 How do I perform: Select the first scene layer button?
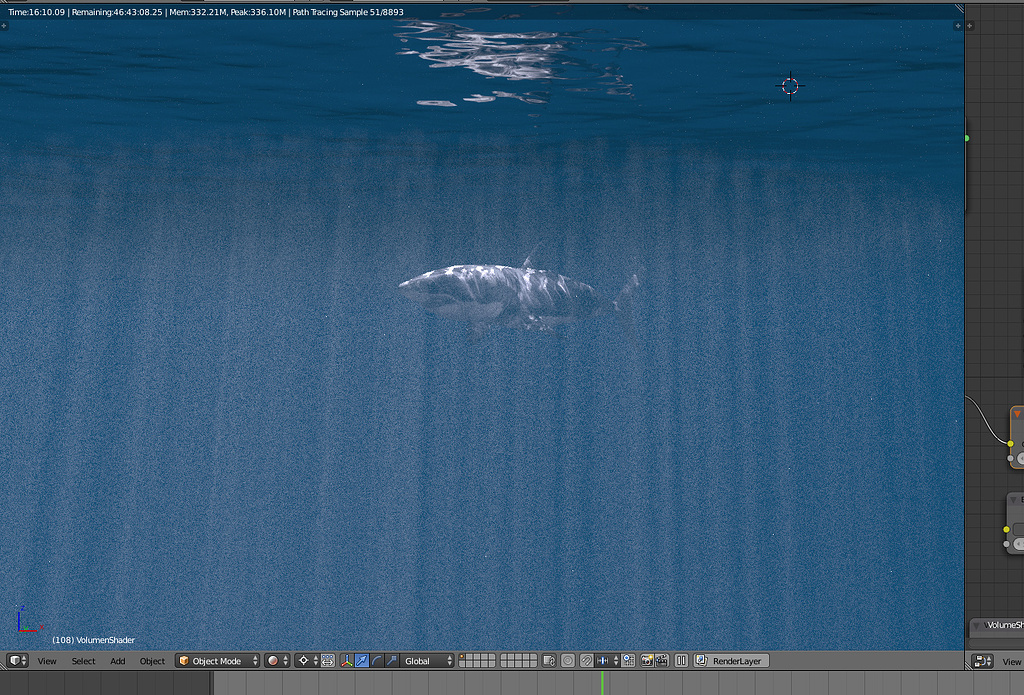[x=462, y=657]
